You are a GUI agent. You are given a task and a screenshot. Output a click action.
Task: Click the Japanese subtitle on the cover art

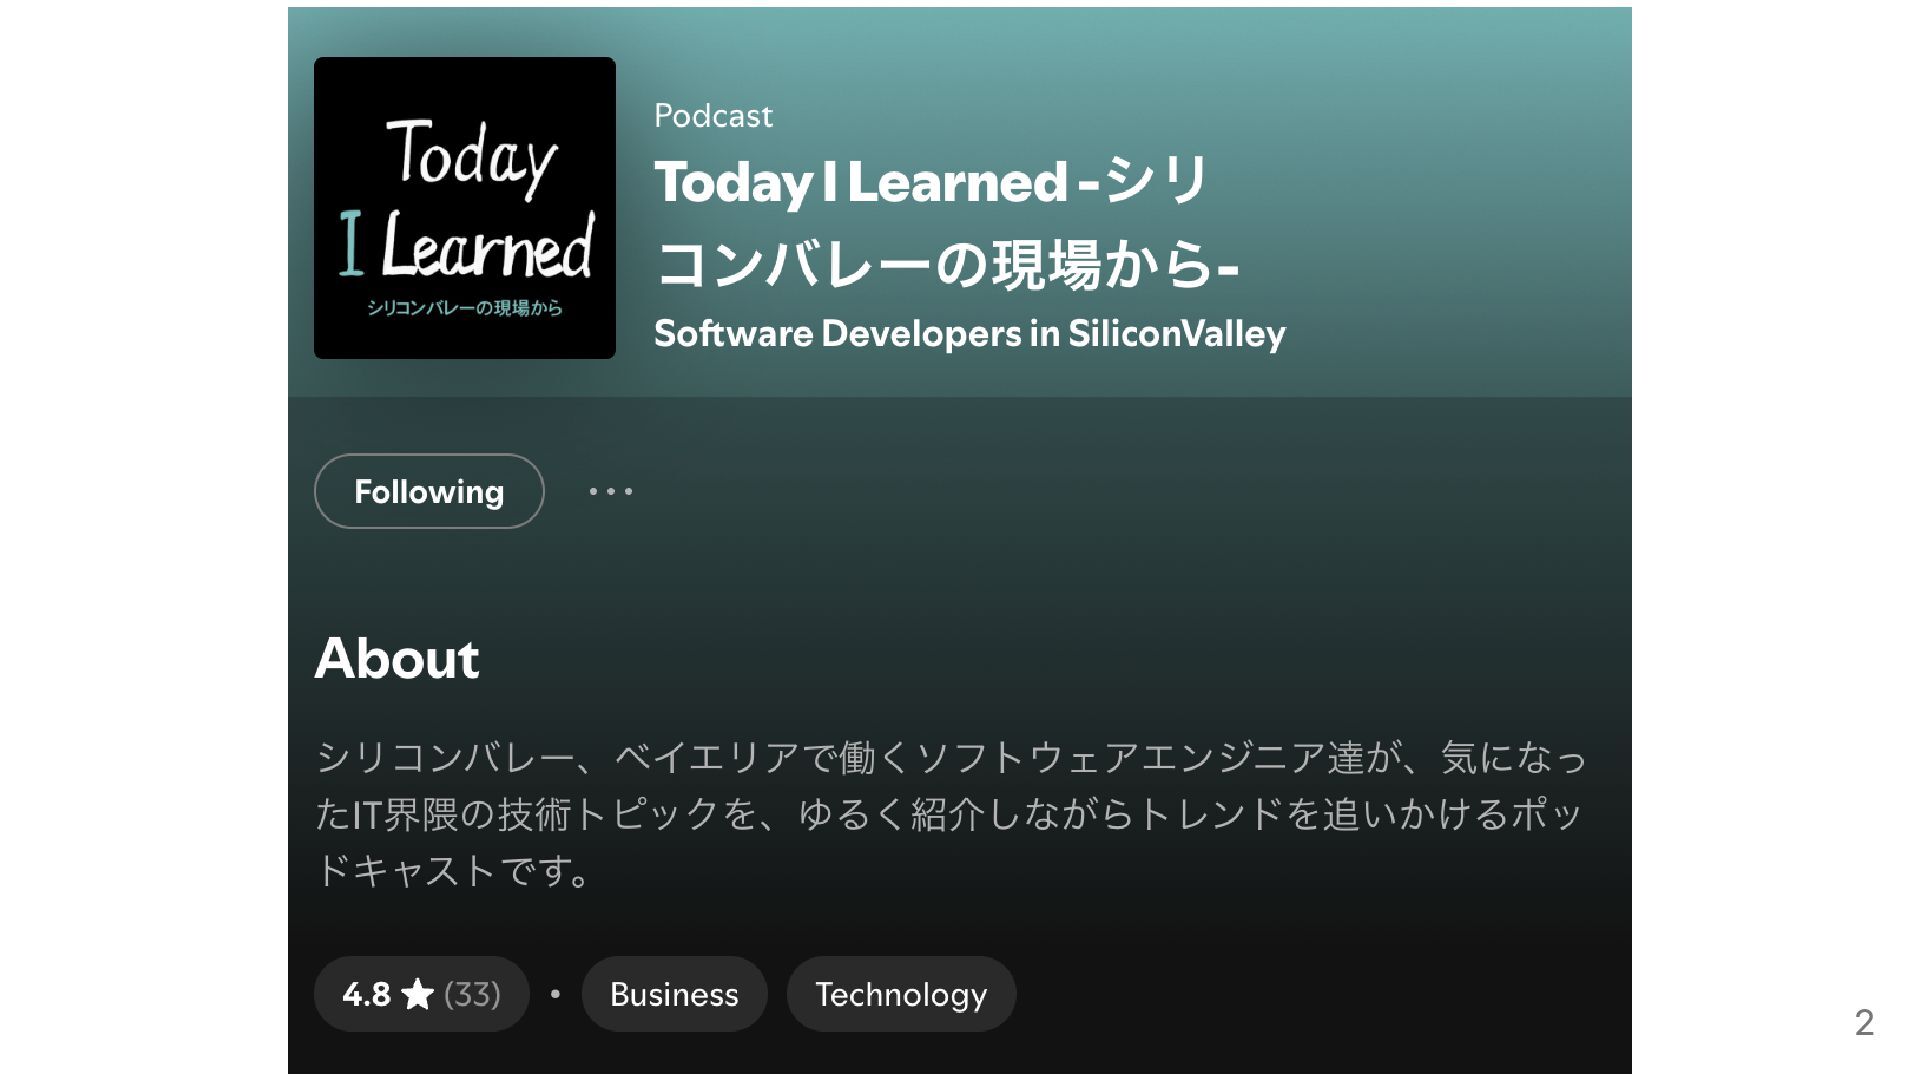pos(465,308)
